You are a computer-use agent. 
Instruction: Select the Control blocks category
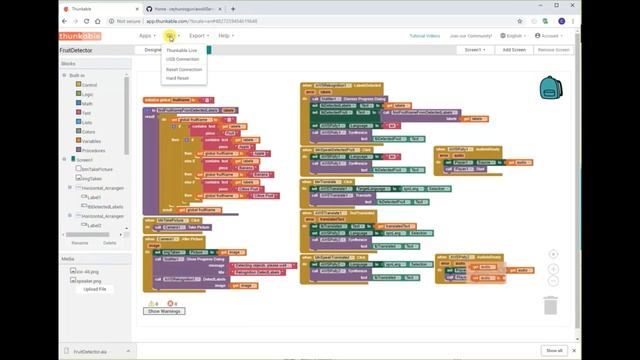pos(86,85)
